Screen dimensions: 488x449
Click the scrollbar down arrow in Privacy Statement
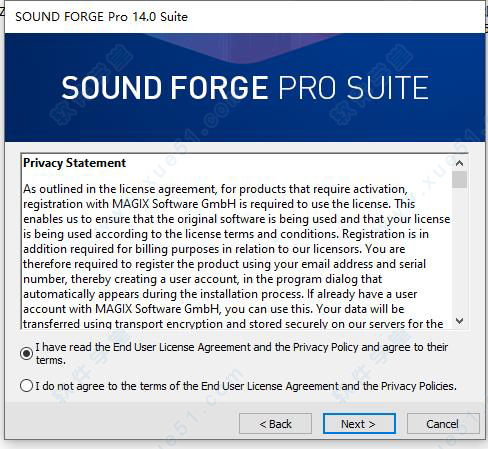point(460,321)
